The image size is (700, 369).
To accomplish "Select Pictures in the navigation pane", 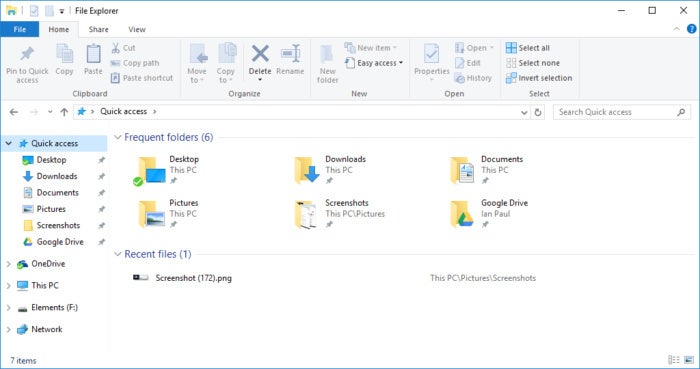I will (51, 209).
